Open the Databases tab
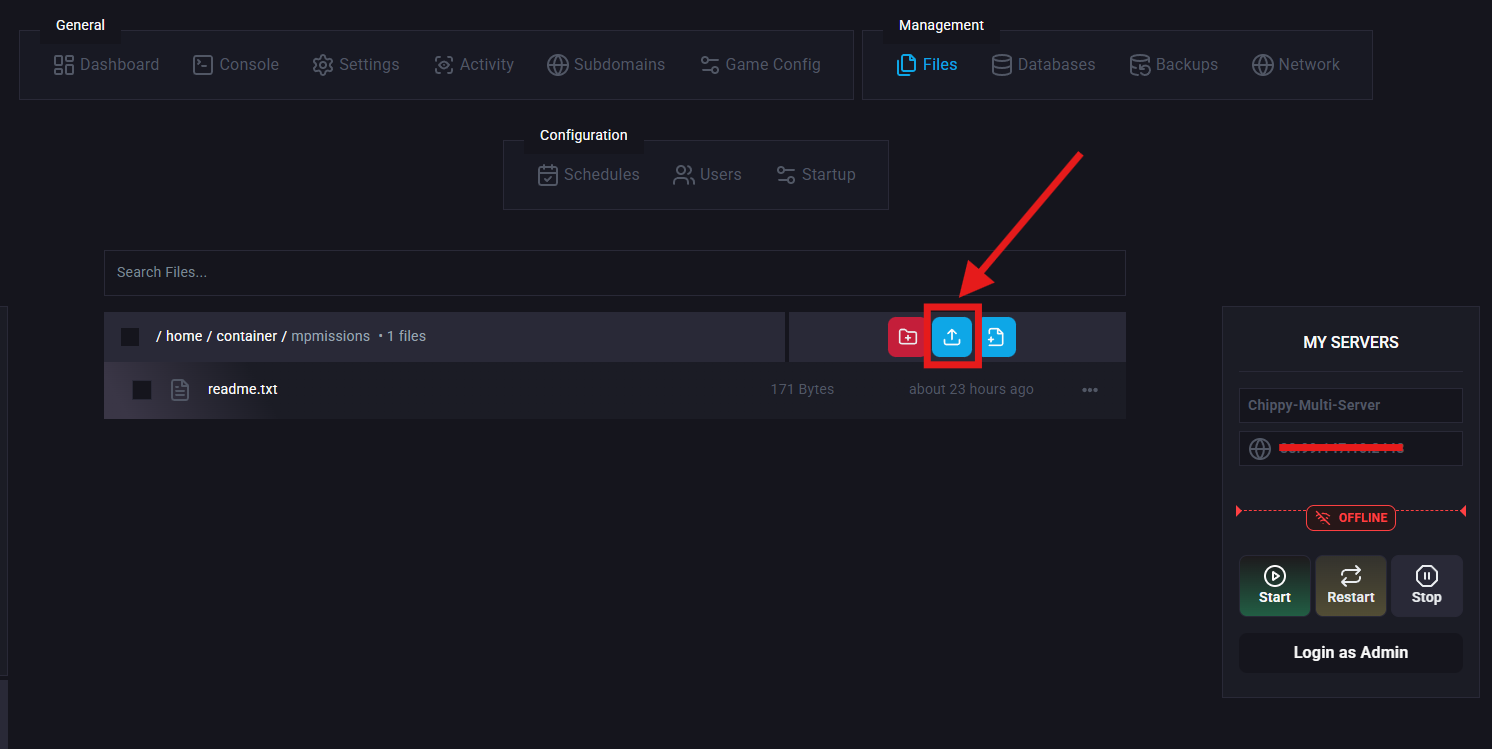Screen dimensions: 1492x749 tap(1043, 65)
